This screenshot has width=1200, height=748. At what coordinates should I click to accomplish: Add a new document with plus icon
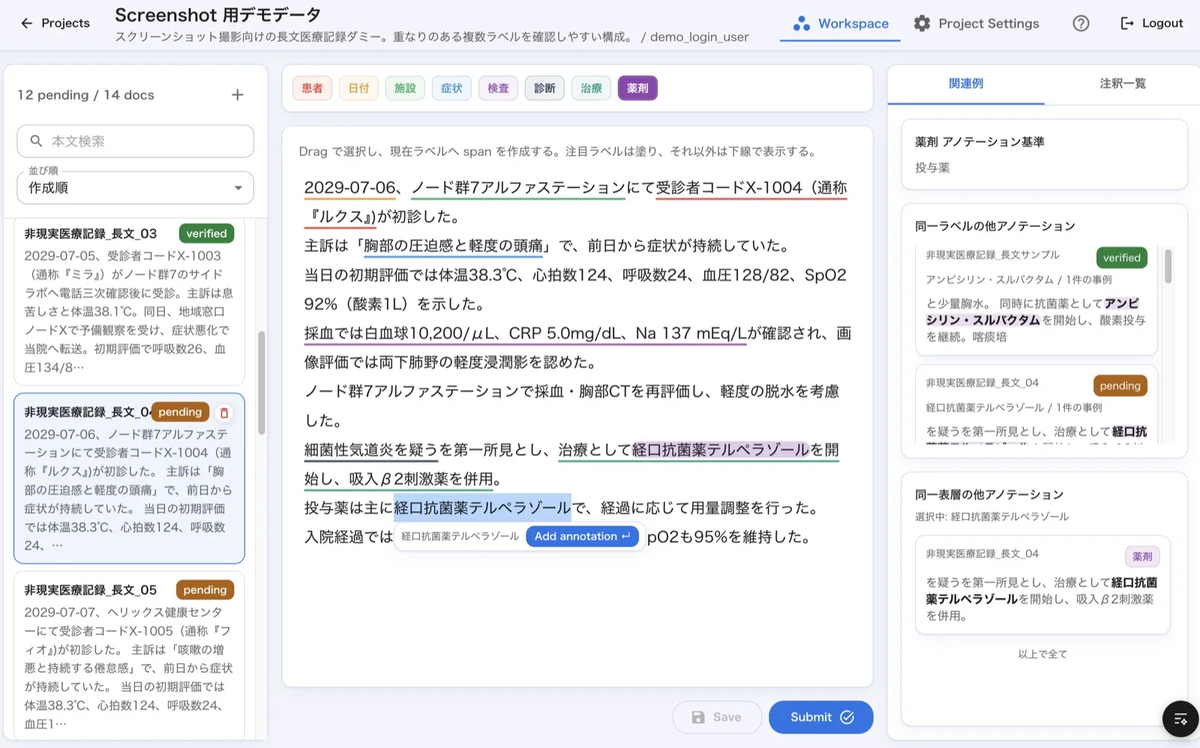(237, 95)
